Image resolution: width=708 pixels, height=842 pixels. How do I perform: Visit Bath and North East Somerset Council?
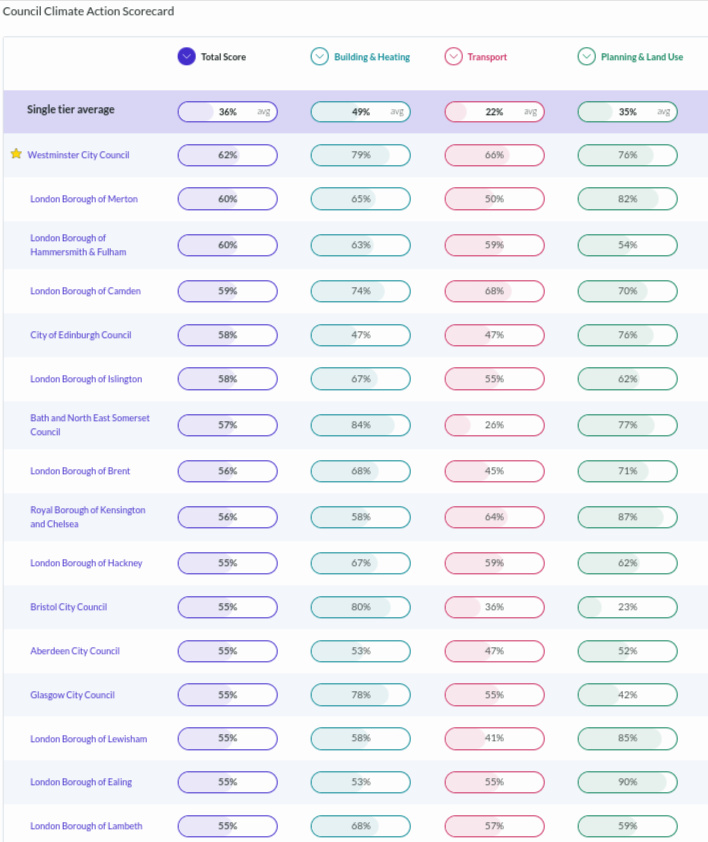tap(89, 425)
